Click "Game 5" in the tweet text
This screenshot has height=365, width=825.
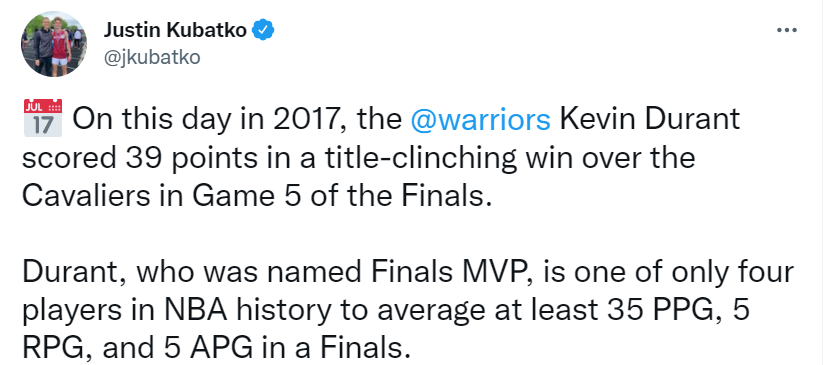coord(240,197)
